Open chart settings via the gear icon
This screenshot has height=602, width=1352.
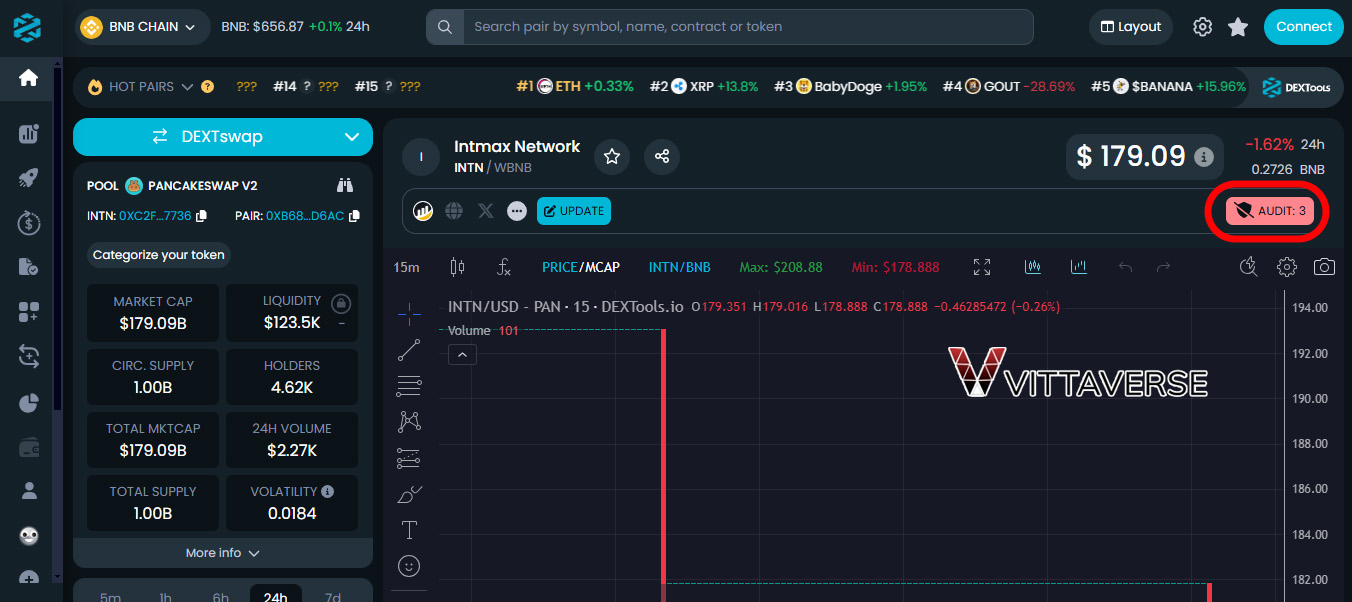pos(1287,267)
